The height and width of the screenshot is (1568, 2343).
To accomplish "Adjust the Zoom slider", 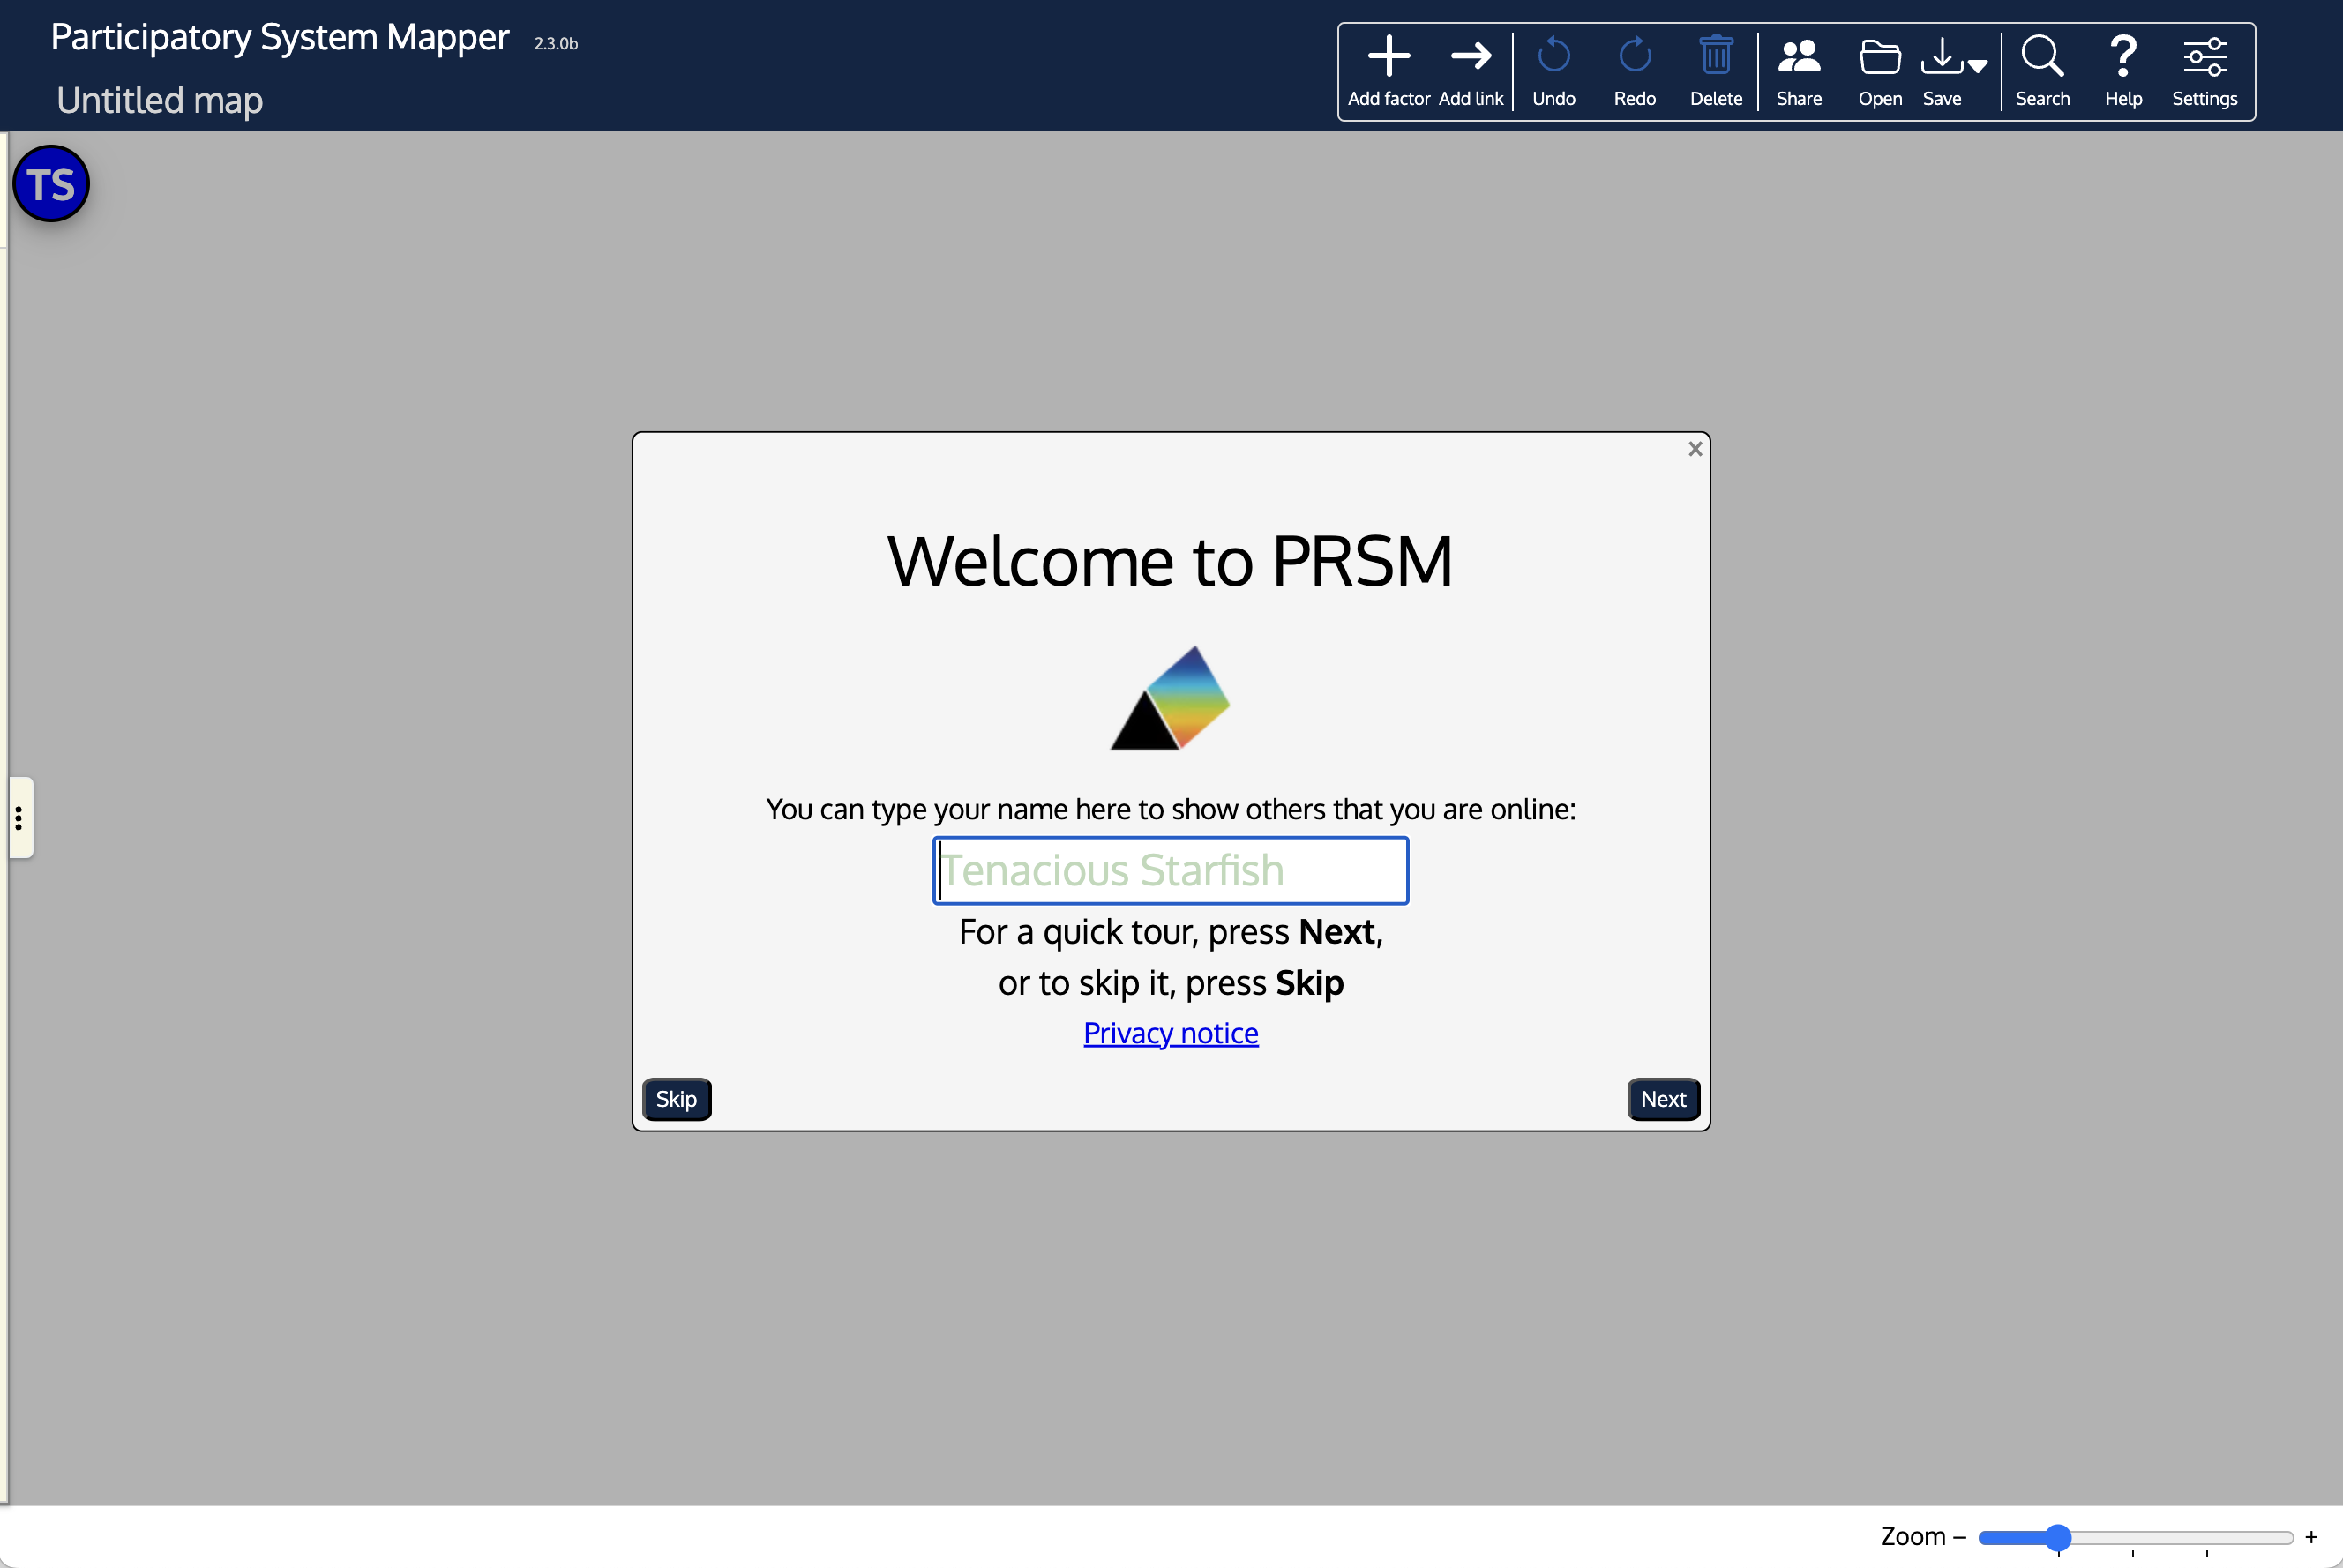I will [2135, 1537].
